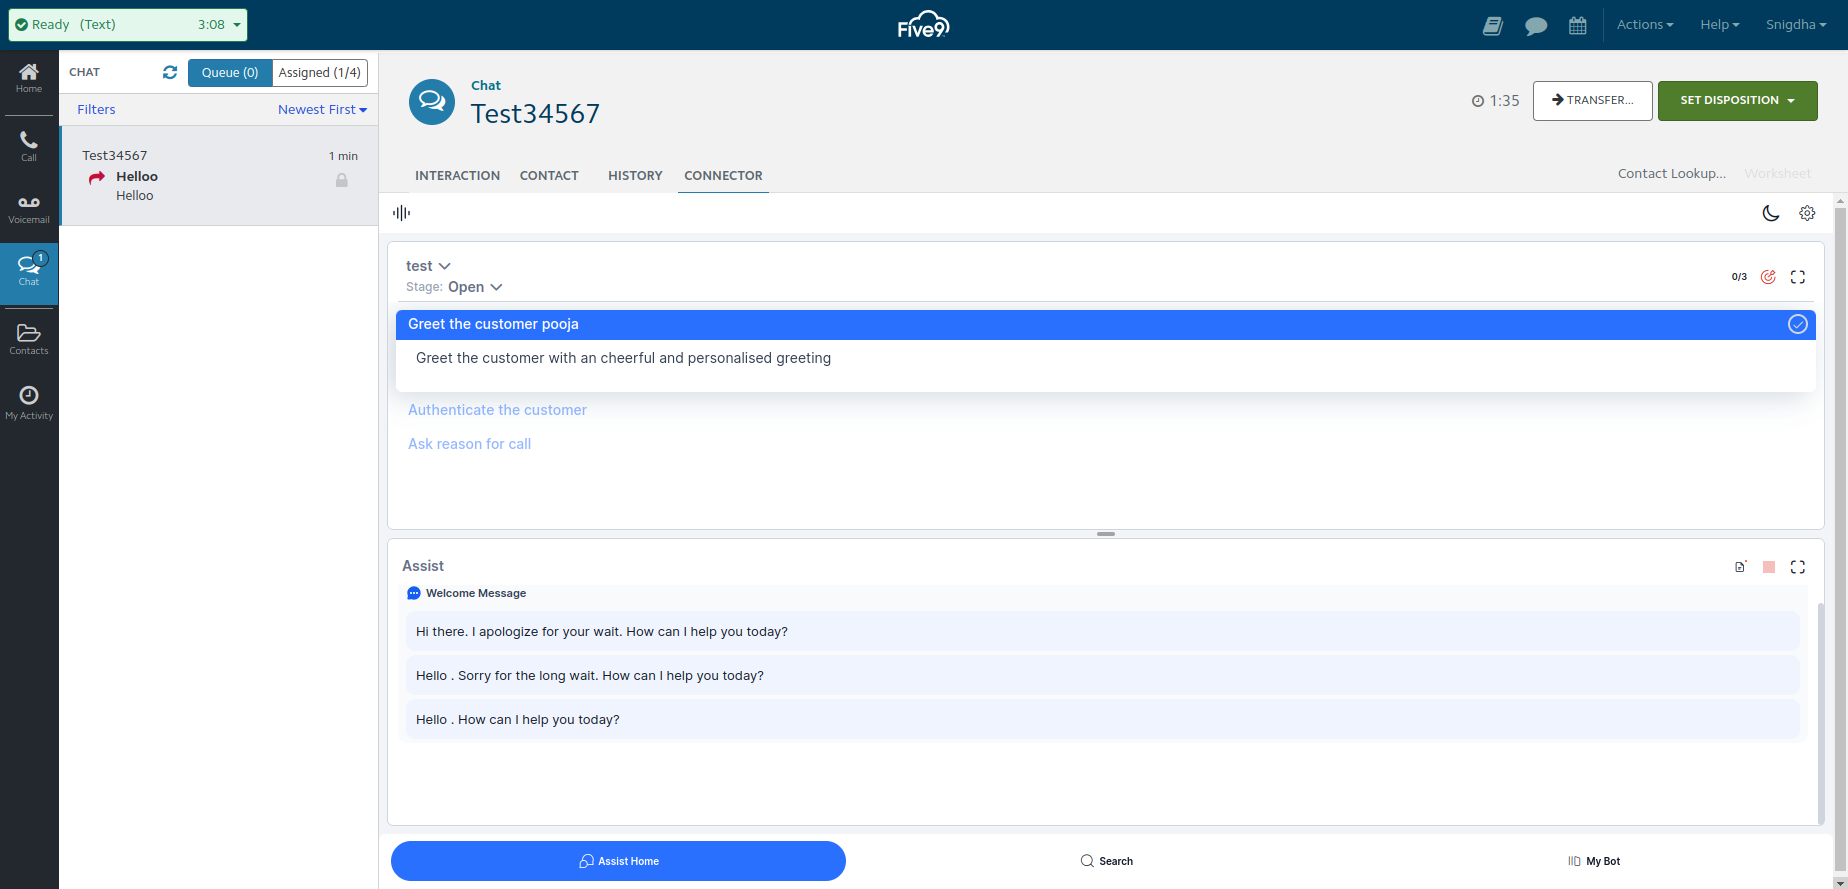Open the knowledge book icon in header
The image size is (1848, 889).
(x=1493, y=25)
